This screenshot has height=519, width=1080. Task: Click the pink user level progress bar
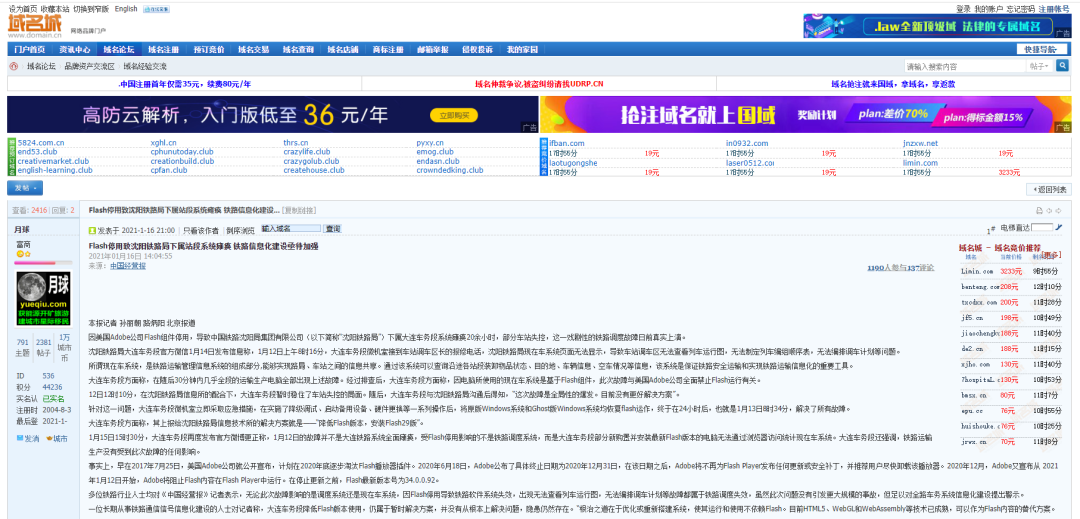click(x=45, y=263)
